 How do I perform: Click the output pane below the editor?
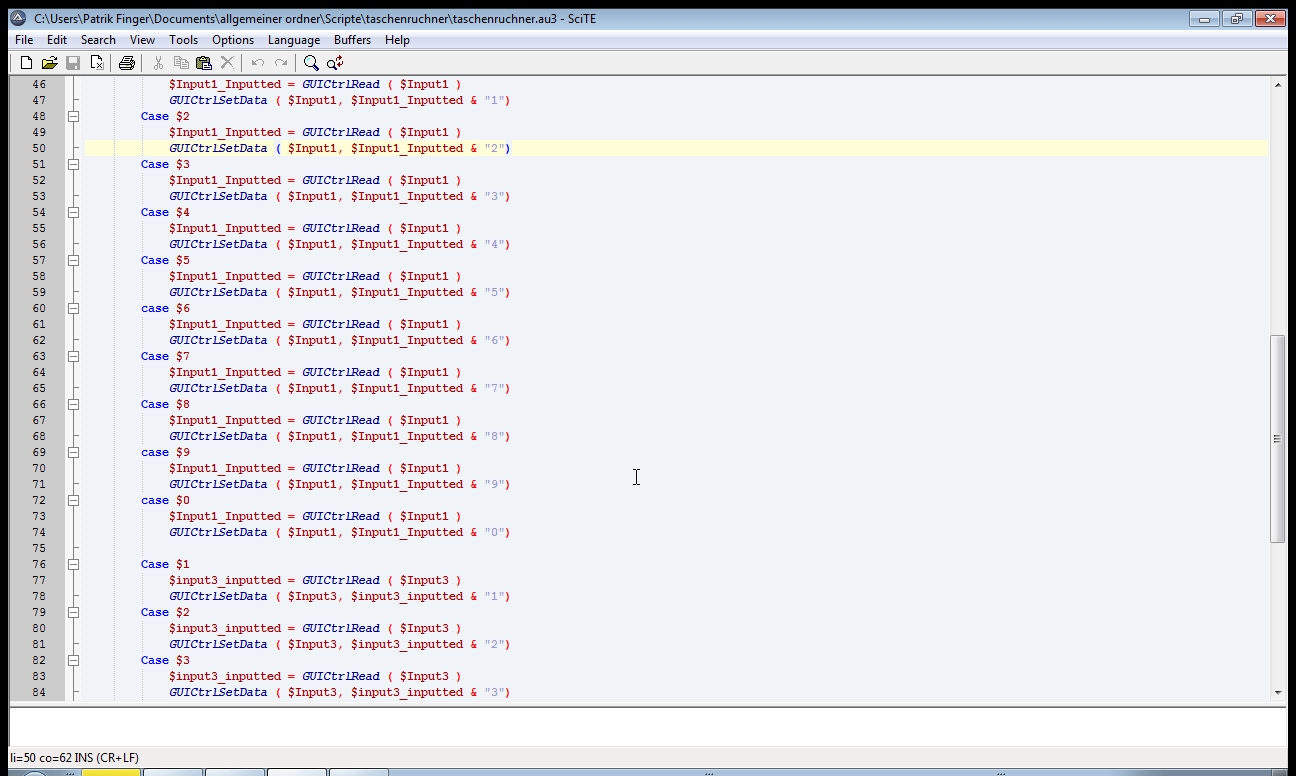tap(640, 726)
